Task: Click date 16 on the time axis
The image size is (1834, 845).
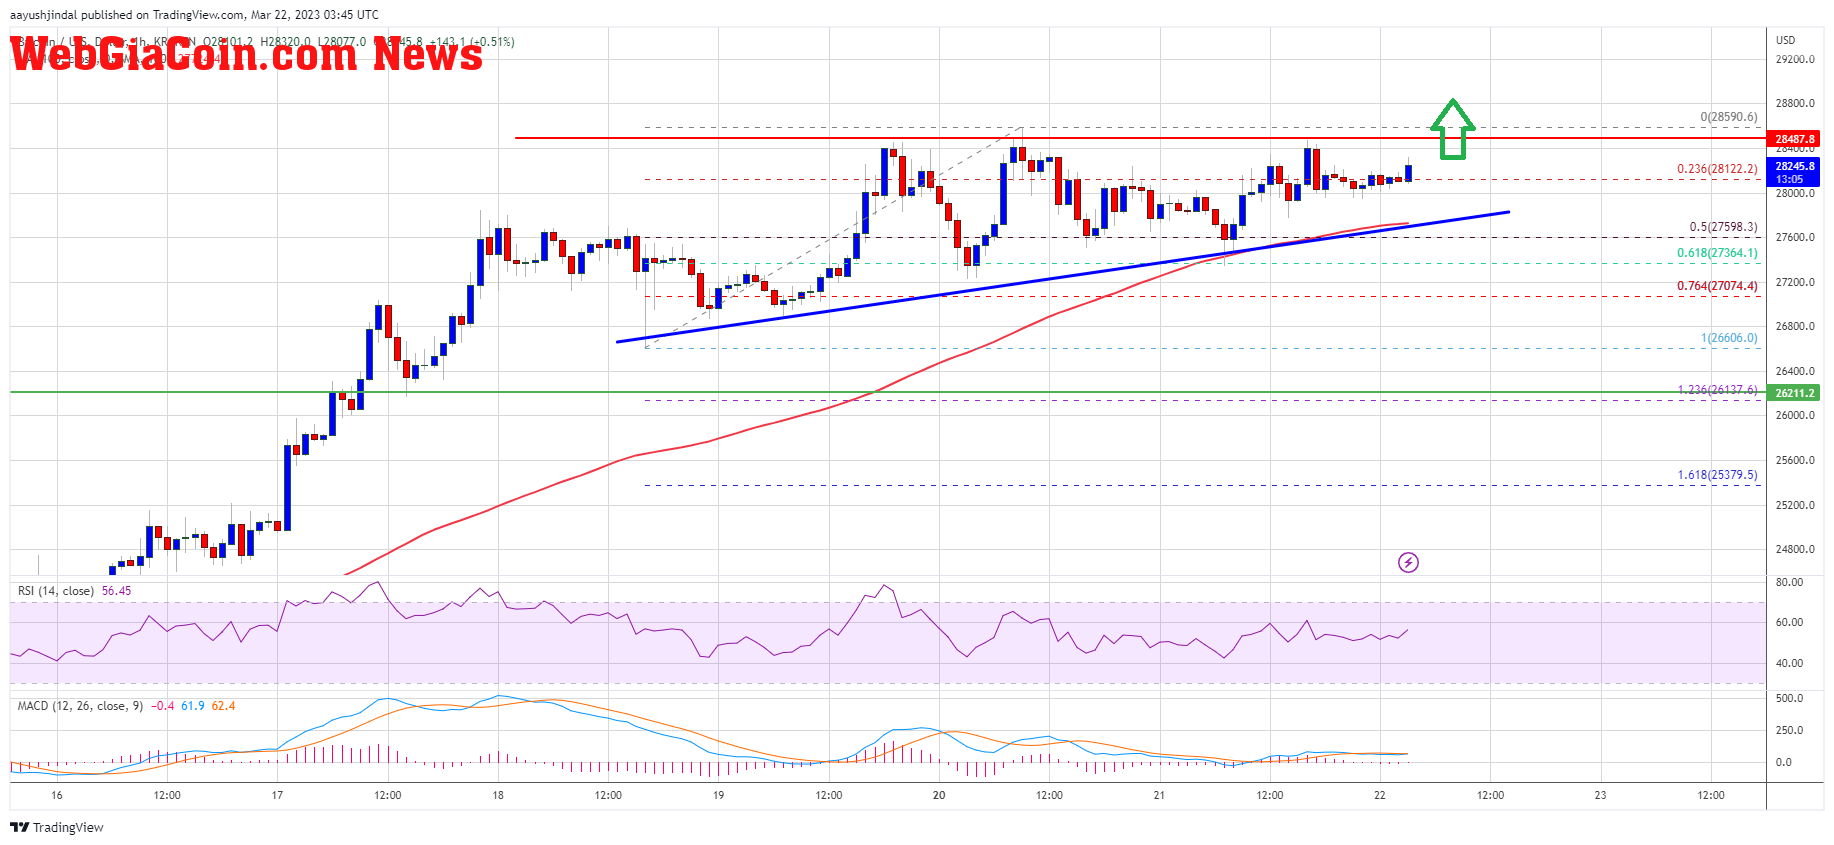Action: pyautogui.click(x=57, y=796)
